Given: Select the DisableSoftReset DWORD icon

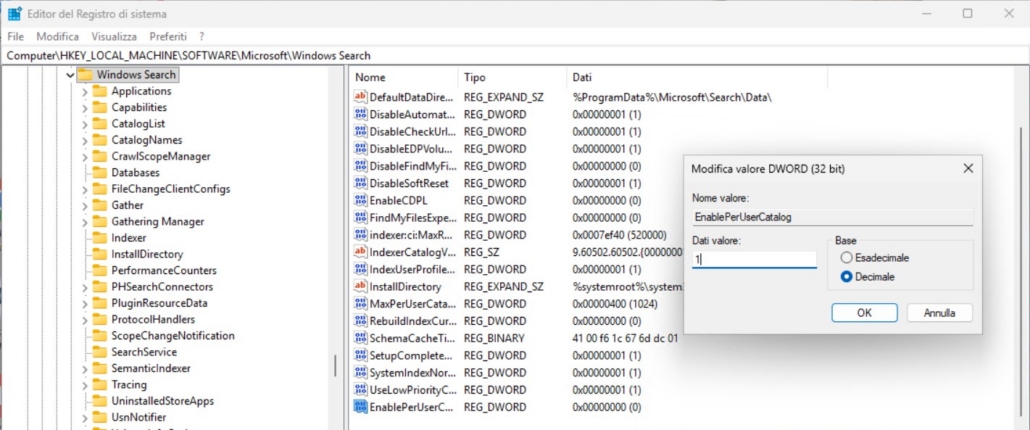Looking at the screenshot, I should 360,183.
